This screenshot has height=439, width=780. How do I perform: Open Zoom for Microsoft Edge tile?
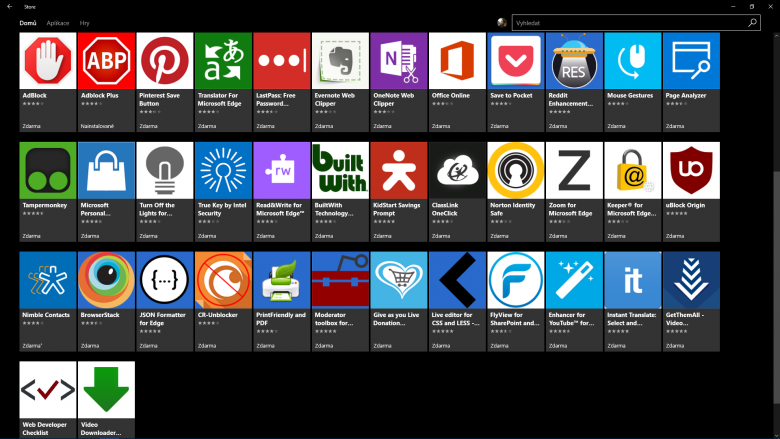(x=574, y=192)
